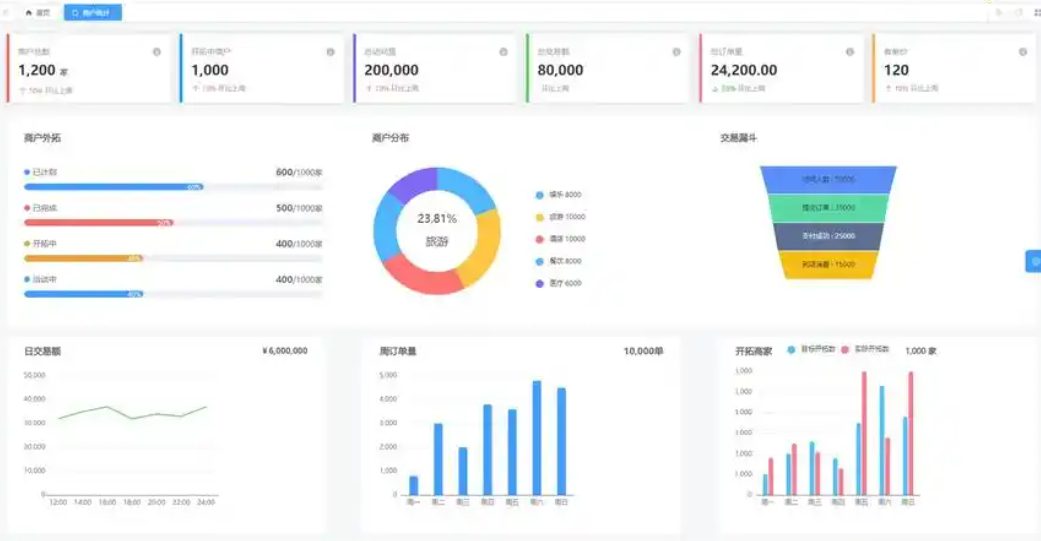Click the 600/1000家 count
Viewport: 1041px width, 541px height.
coord(299,173)
